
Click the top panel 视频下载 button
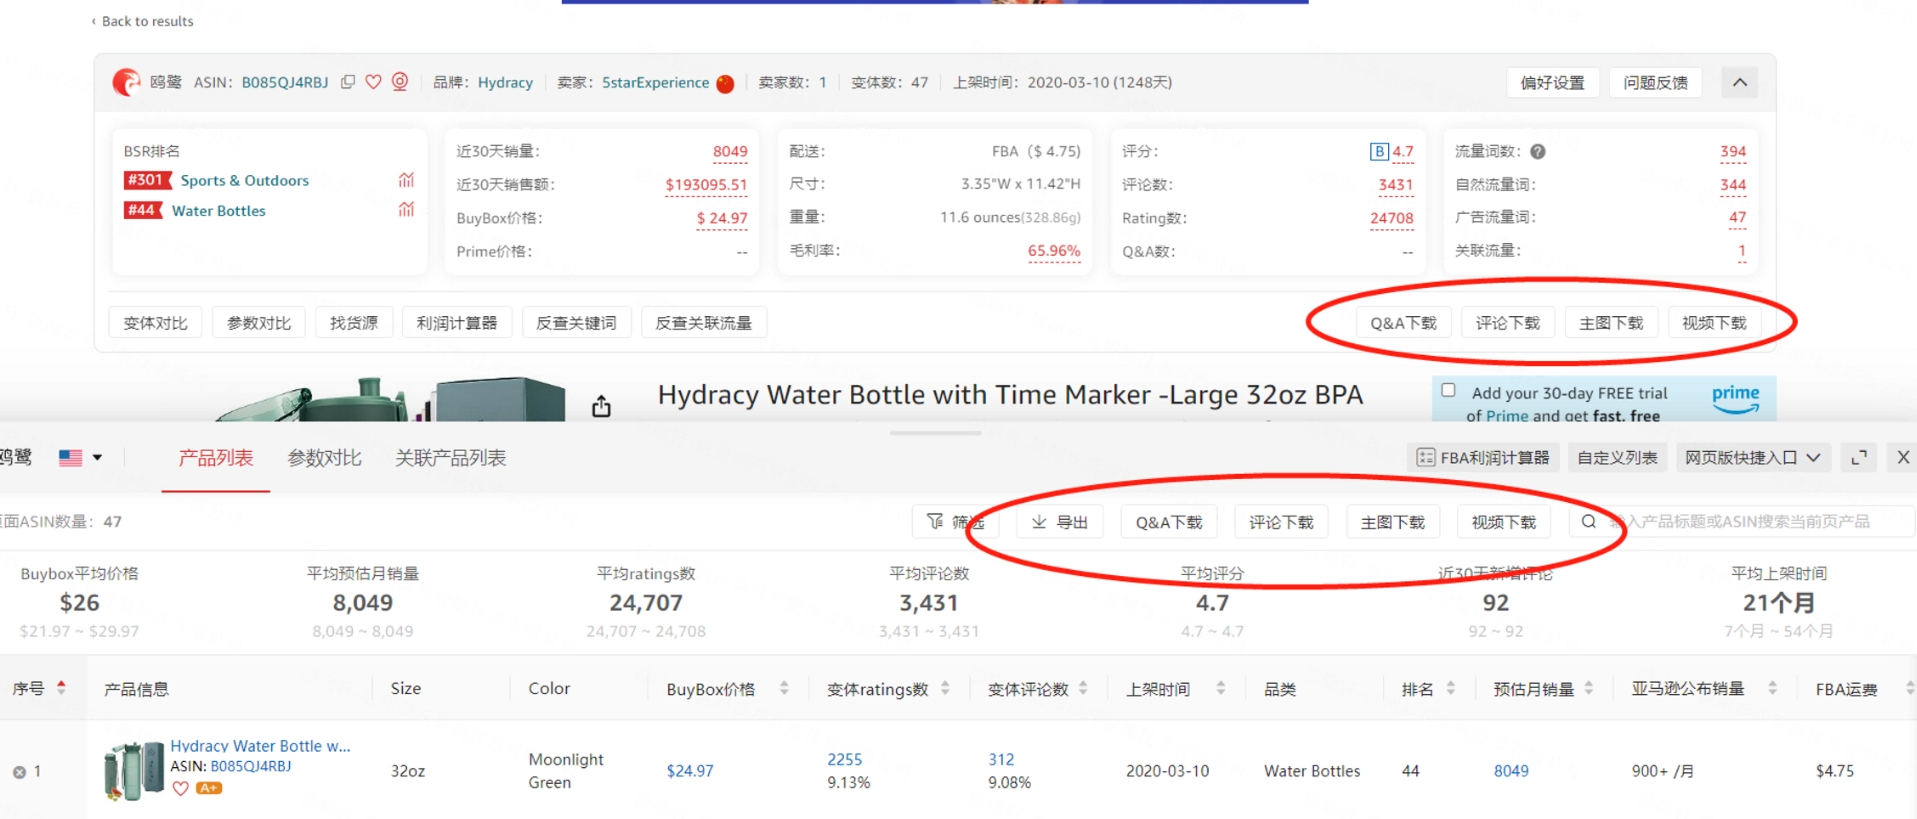pyautogui.click(x=1714, y=323)
